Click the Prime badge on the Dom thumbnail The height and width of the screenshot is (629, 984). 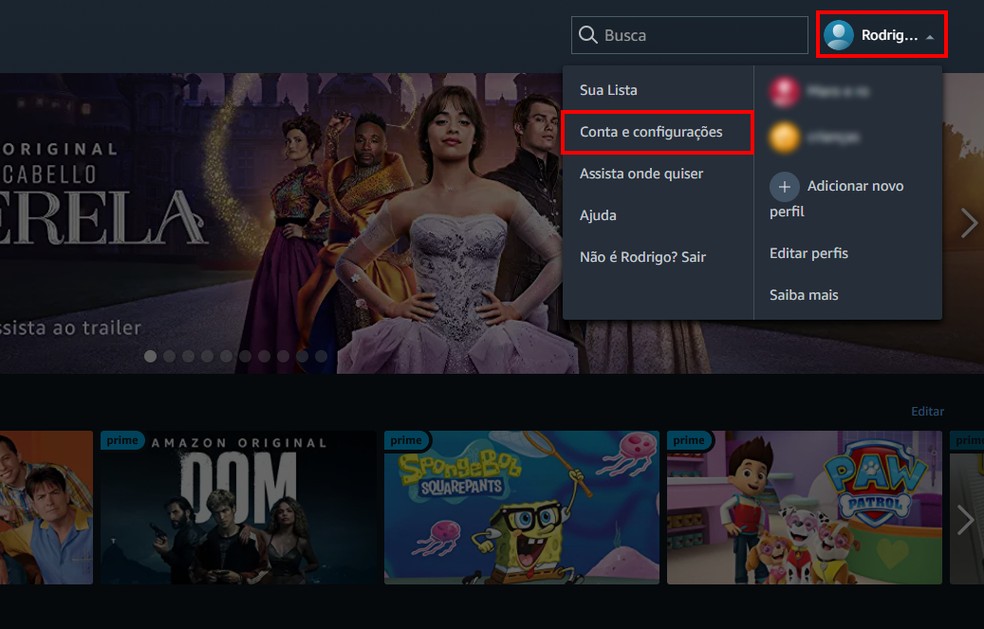tap(121, 440)
